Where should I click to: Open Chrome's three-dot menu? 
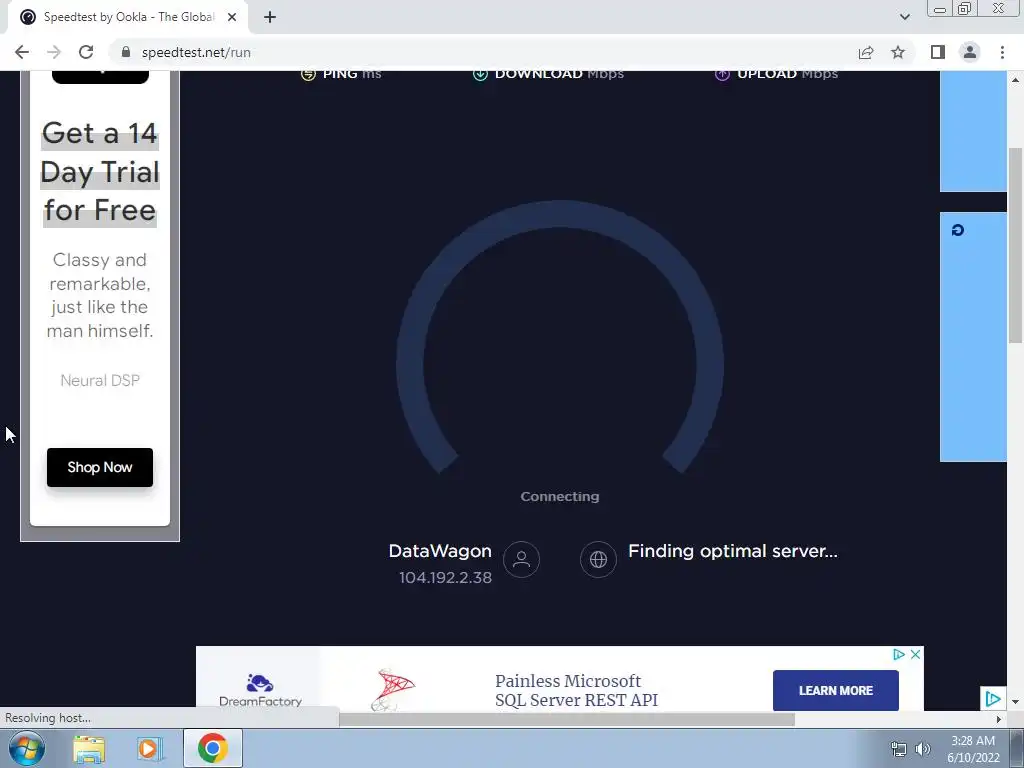click(x=1002, y=52)
